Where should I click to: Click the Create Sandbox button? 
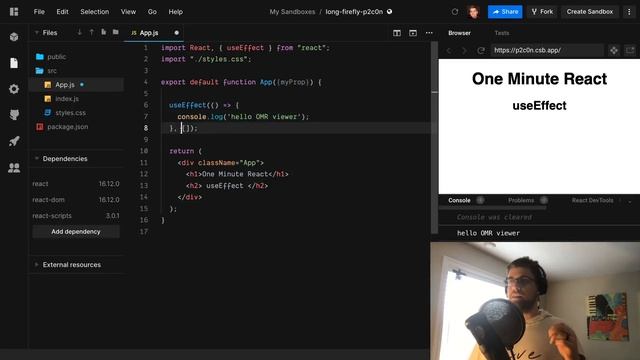(x=590, y=12)
